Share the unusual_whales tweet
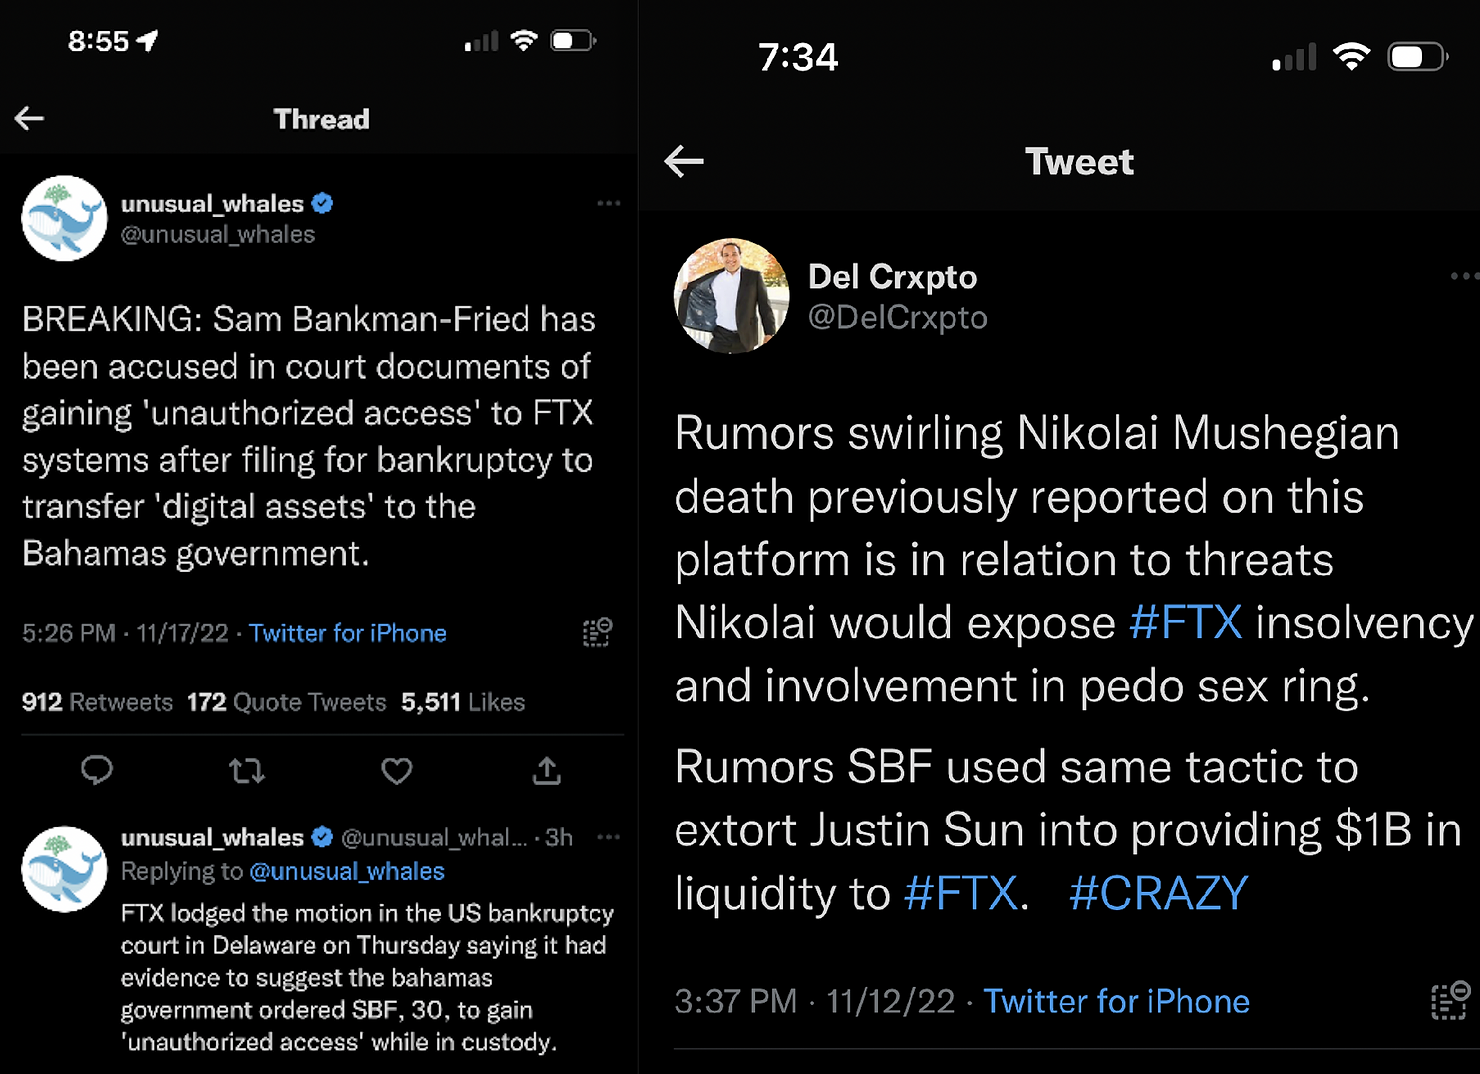1480x1074 pixels. (x=547, y=770)
